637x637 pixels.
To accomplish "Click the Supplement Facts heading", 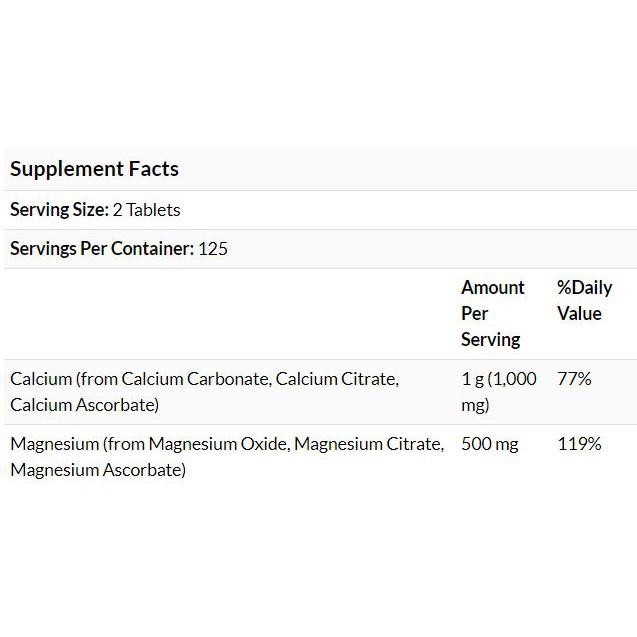I will coord(94,169).
